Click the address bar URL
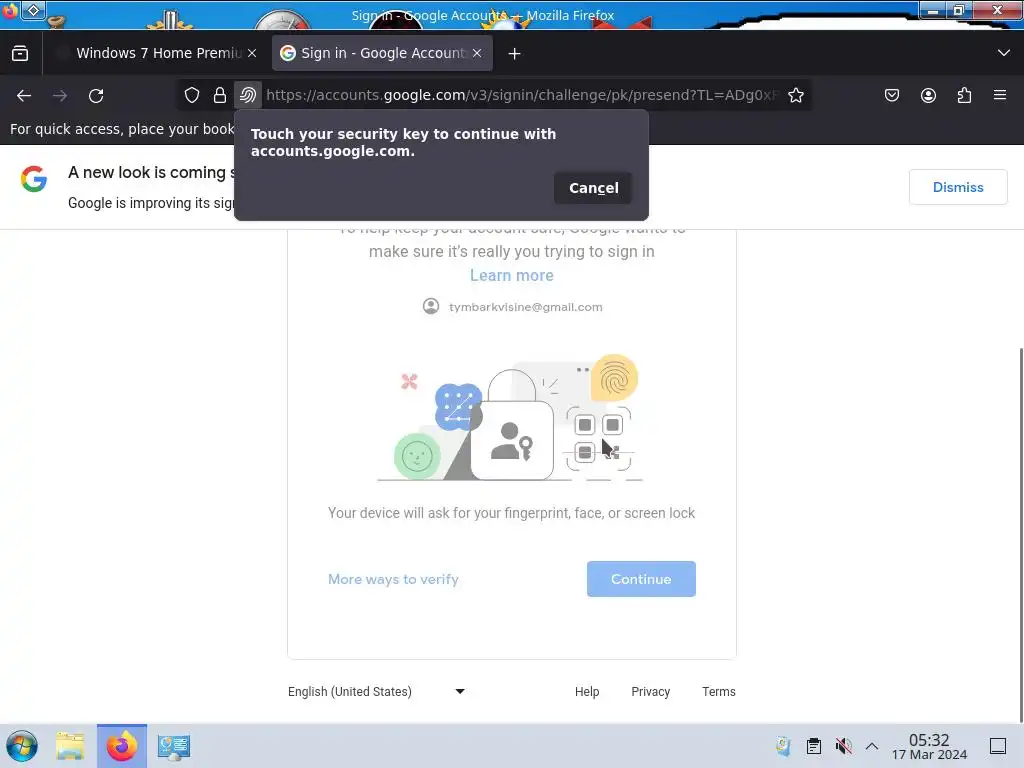Viewport: 1024px width, 768px height. (x=521, y=95)
